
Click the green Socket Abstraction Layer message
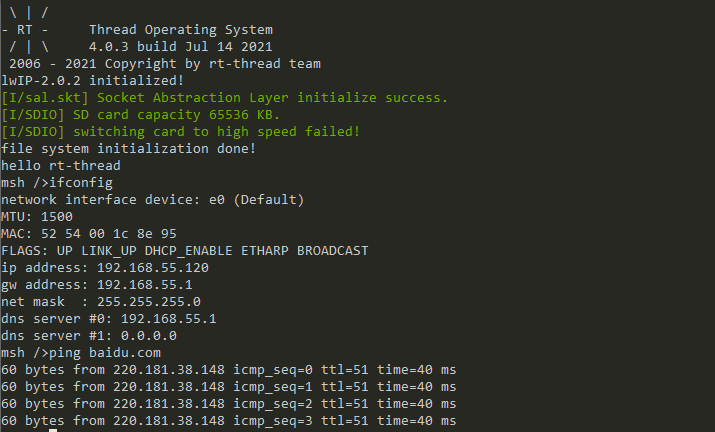point(225,98)
